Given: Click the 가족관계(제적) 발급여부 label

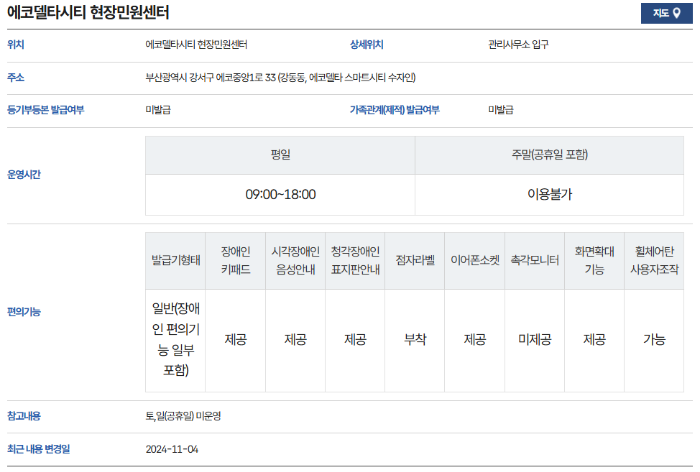Looking at the screenshot, I should click(395, 110).
